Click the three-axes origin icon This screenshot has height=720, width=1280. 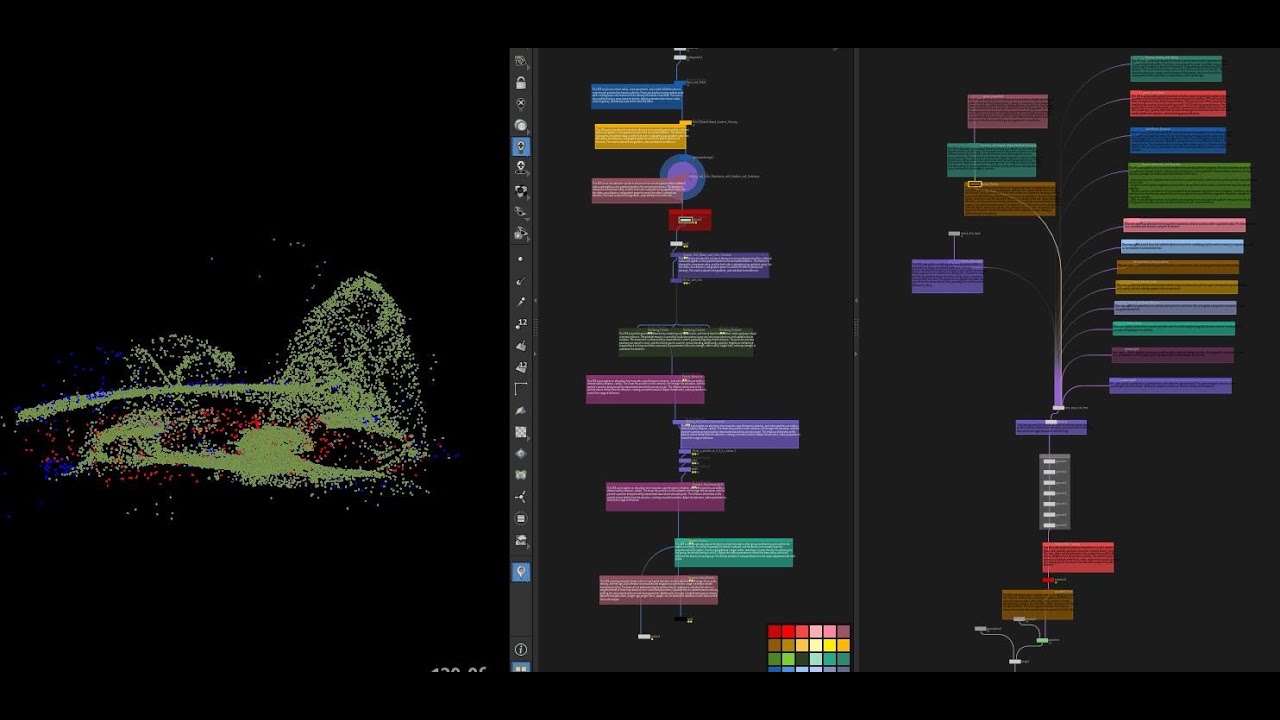(x=521, y=496)
